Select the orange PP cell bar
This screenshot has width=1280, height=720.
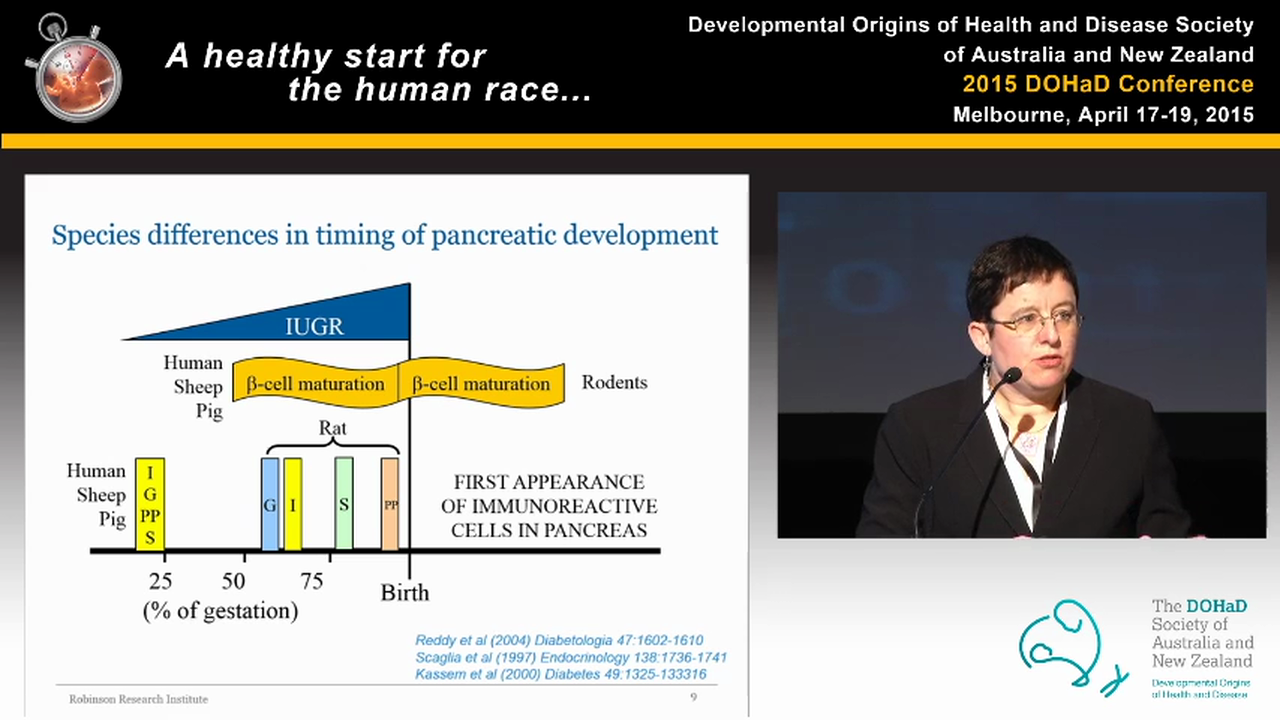click(390, 505)
